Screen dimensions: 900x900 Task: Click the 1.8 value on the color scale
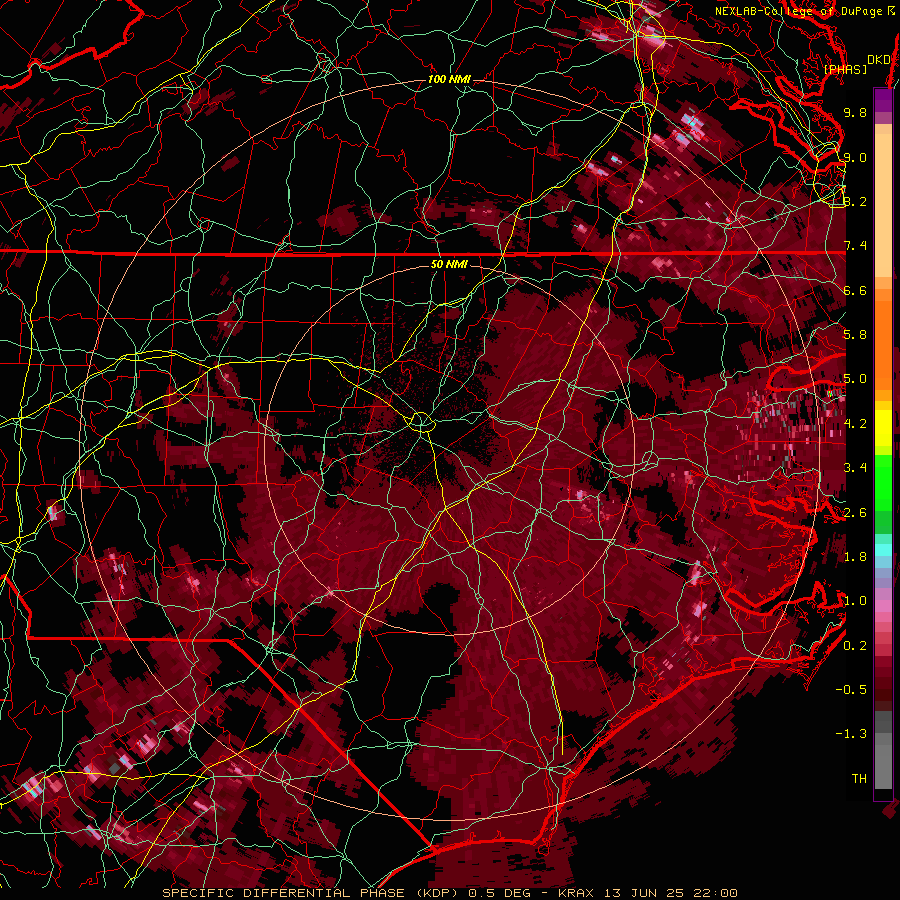855,557
